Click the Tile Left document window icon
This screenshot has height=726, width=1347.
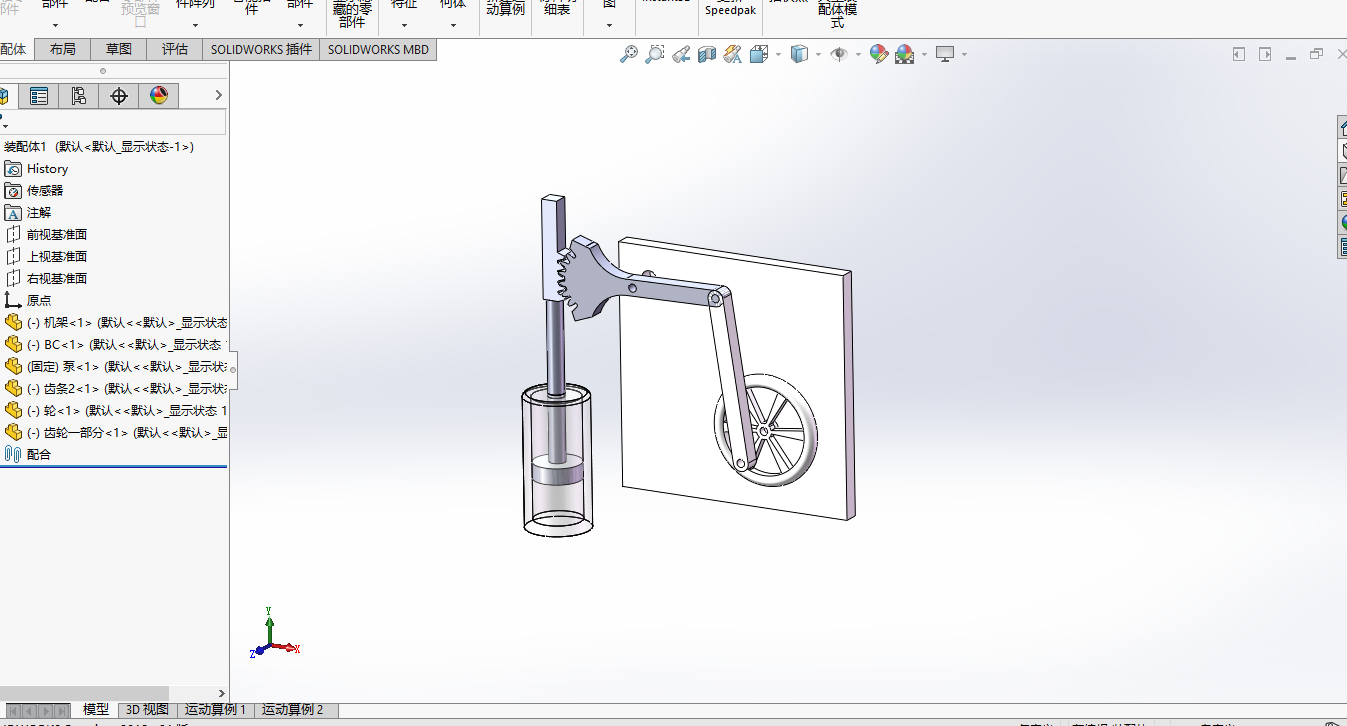(x=1239, y=54)
